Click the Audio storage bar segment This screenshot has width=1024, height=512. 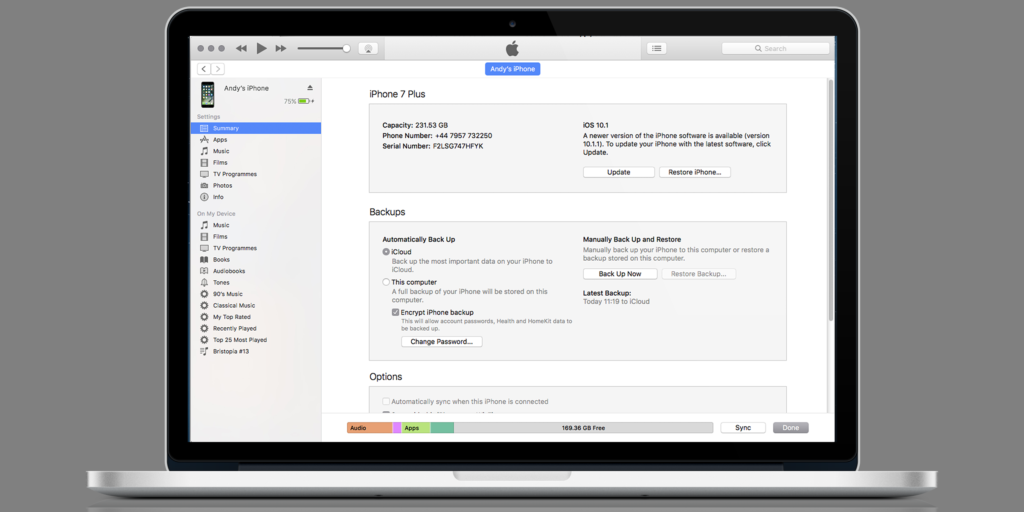370,428
